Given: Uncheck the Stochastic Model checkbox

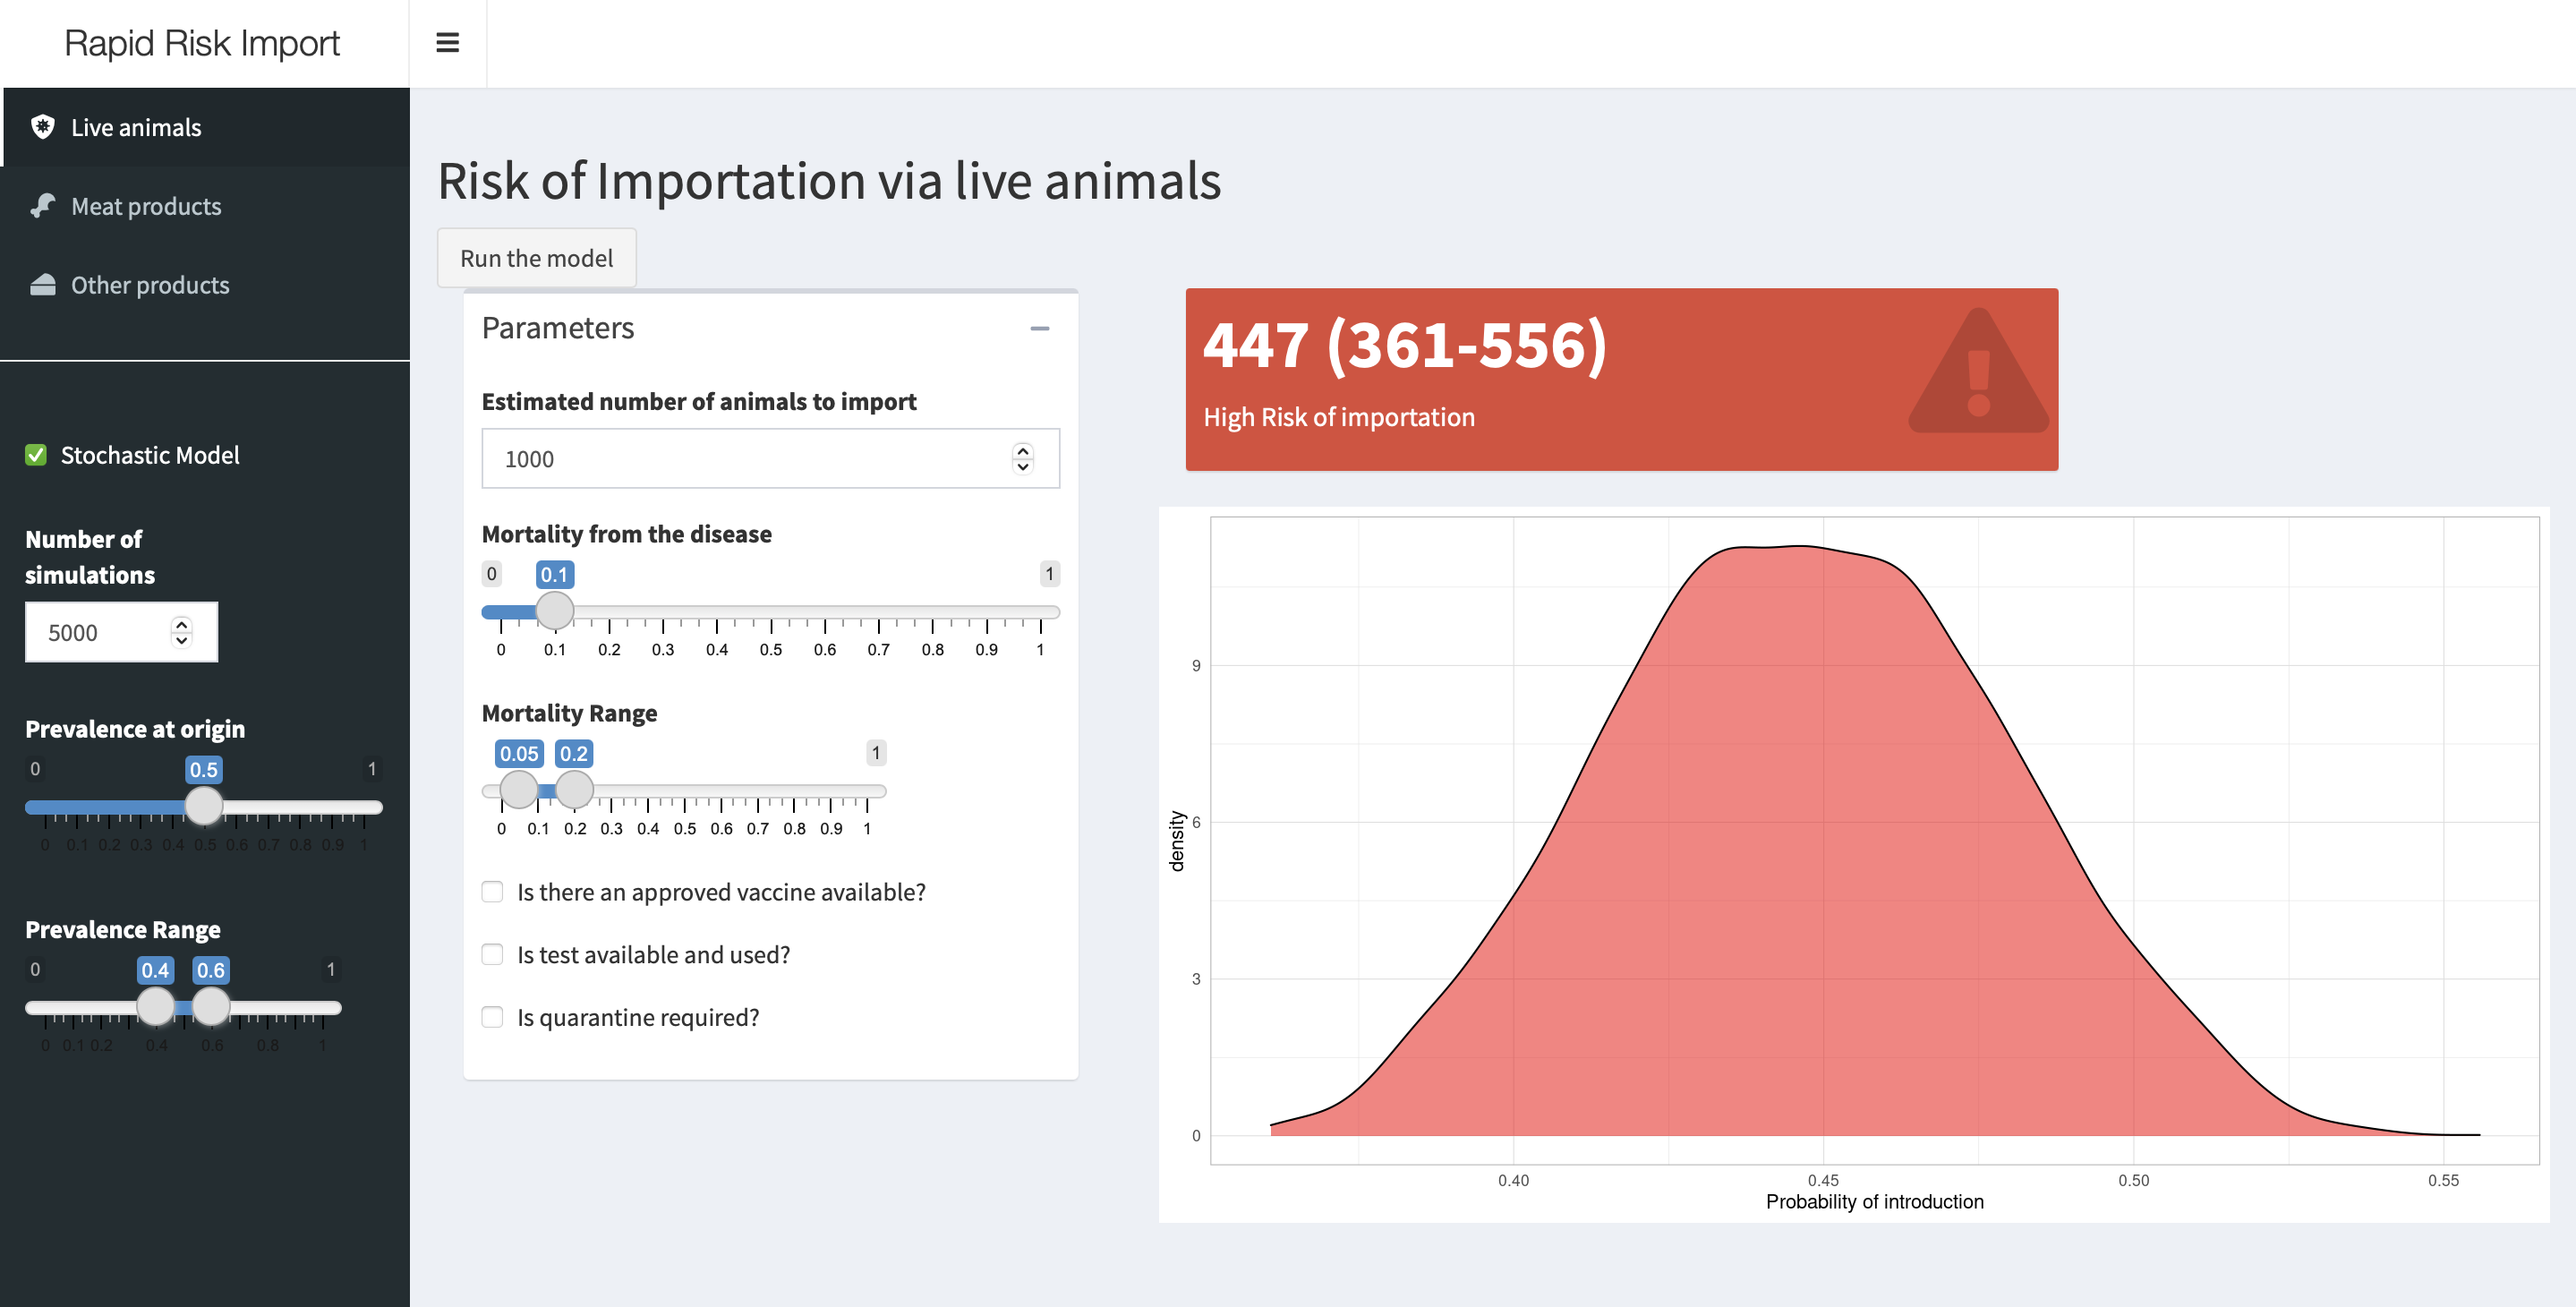Looking at the screenshot, I should 36,455.
